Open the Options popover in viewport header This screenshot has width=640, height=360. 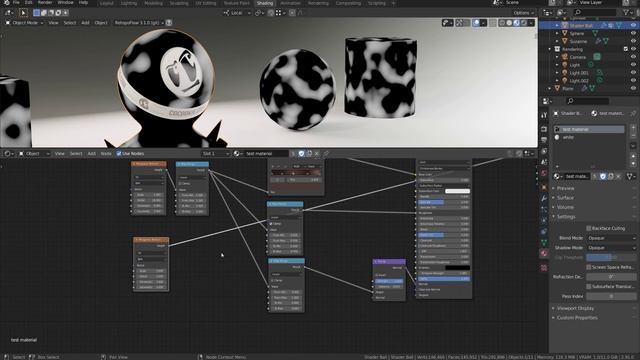point(523,13)
